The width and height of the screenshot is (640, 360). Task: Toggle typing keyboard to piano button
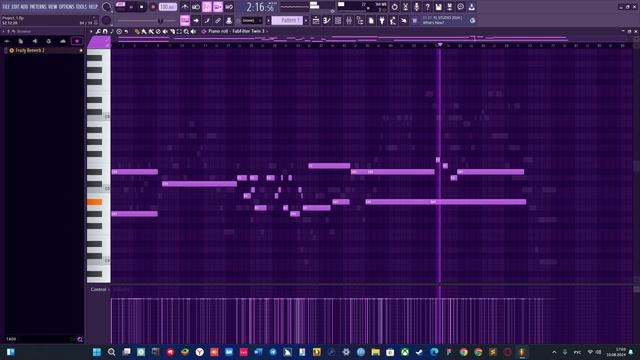(x=185, y=20)
